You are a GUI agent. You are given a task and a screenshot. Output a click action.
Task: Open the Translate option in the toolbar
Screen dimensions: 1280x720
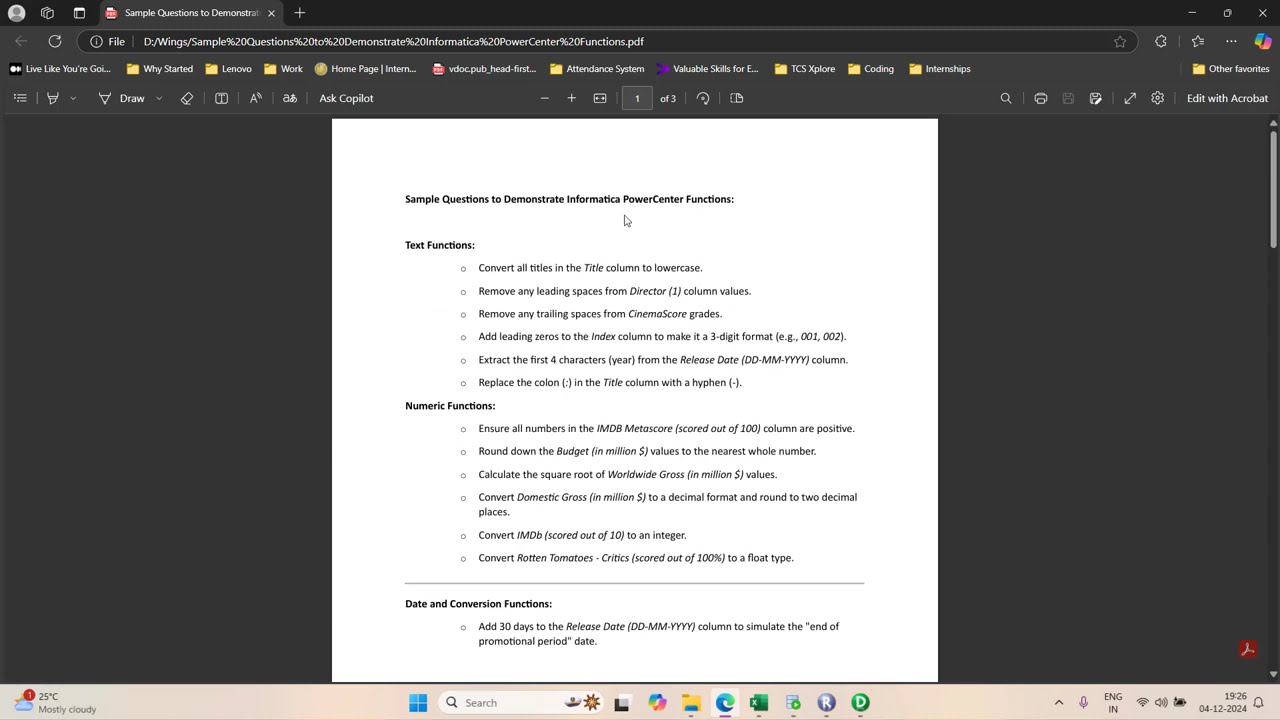290,98
